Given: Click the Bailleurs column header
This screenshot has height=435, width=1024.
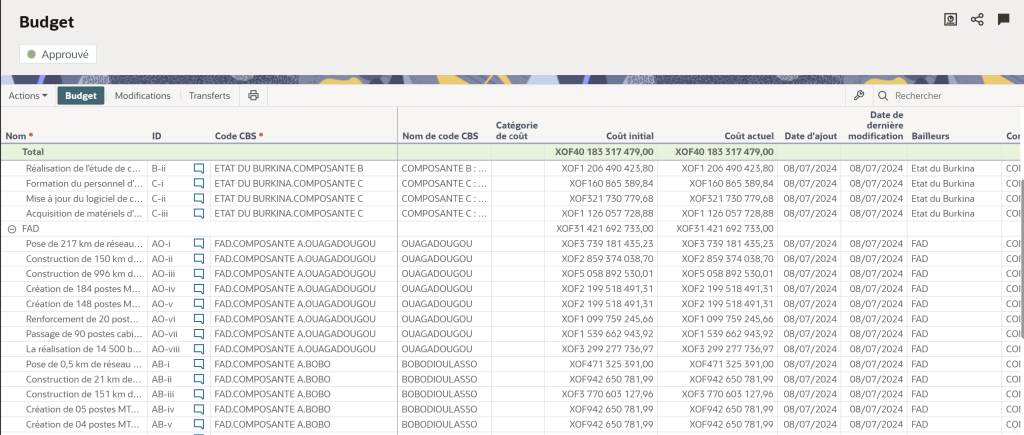Looking at the screenshot, I should [x=930, y=135].
